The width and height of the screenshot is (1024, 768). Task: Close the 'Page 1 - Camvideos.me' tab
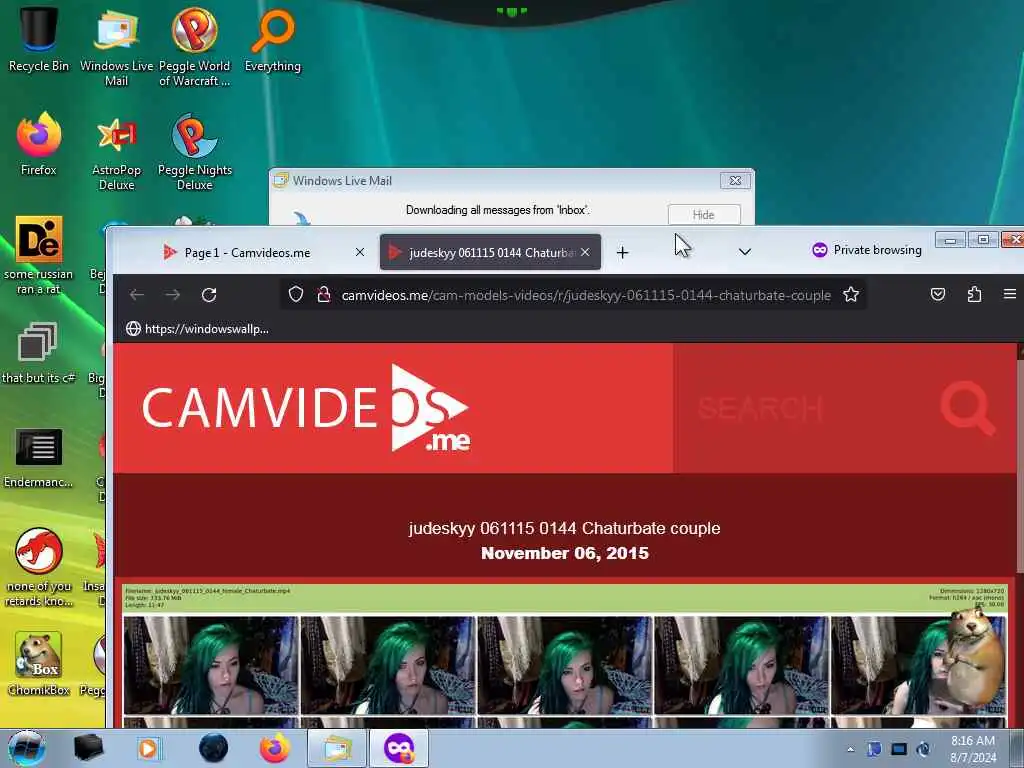[x=360, y=252]
